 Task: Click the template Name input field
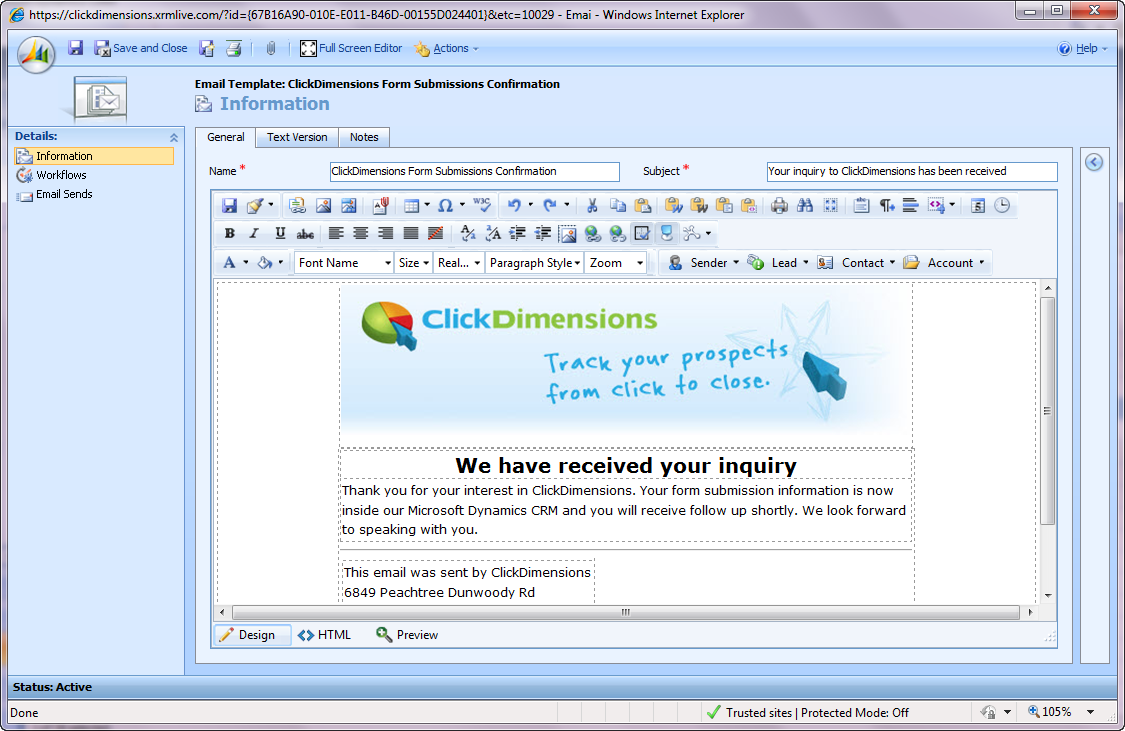click(474, 171)
